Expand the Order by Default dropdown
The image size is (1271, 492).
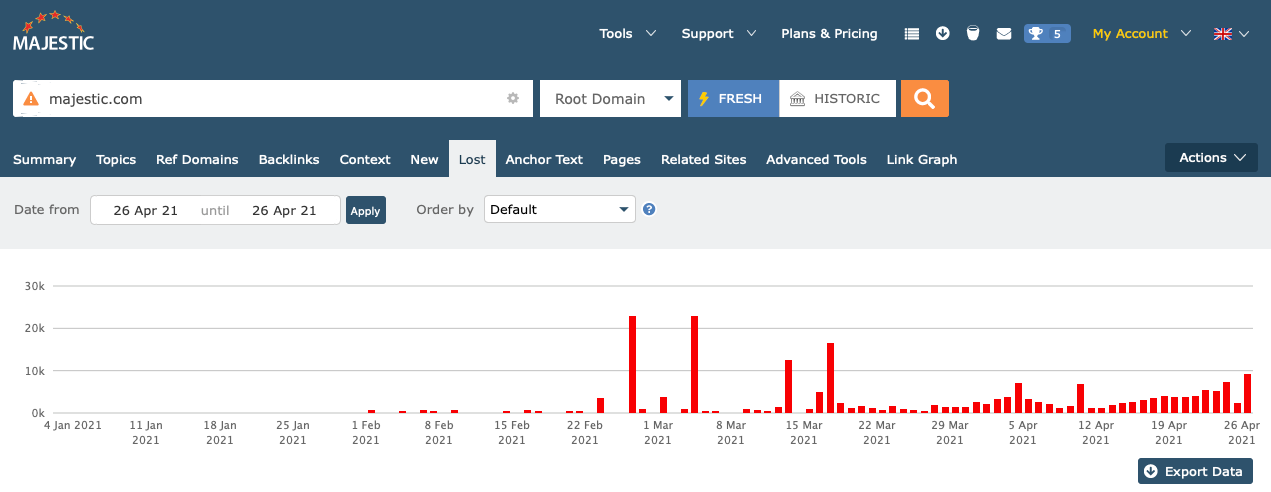point(559,210)
